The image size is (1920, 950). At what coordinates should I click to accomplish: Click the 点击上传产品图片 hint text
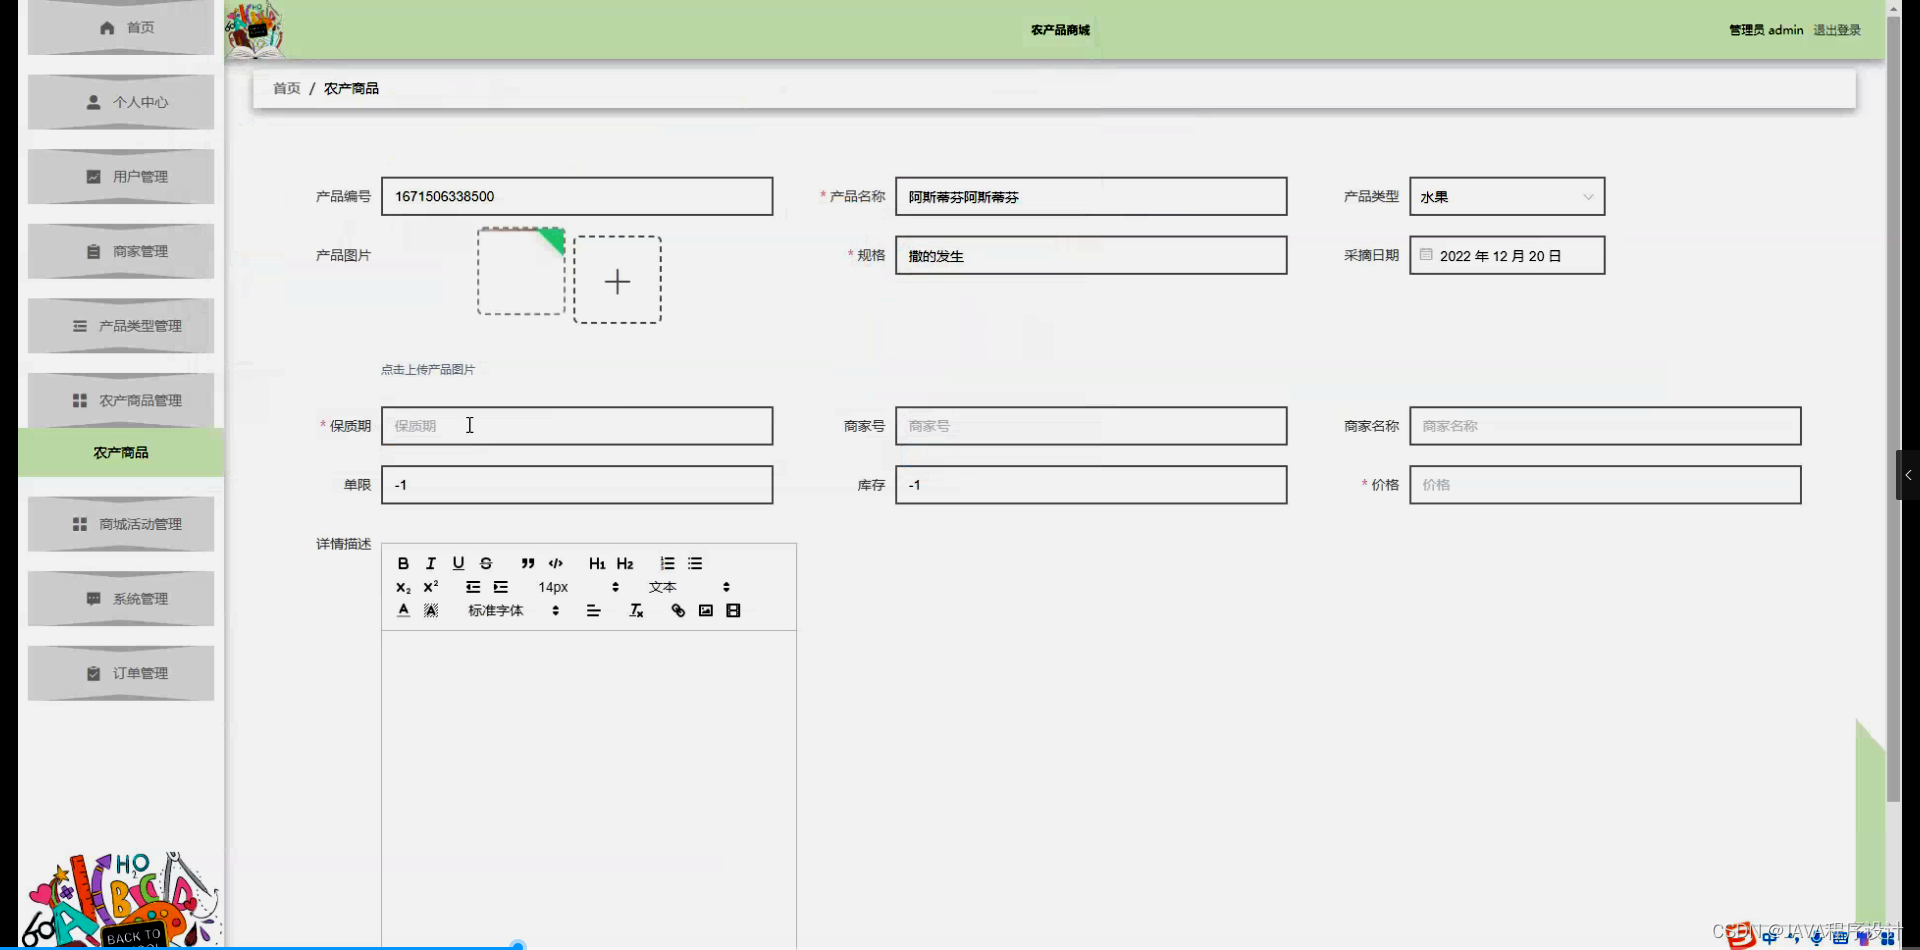428,369
